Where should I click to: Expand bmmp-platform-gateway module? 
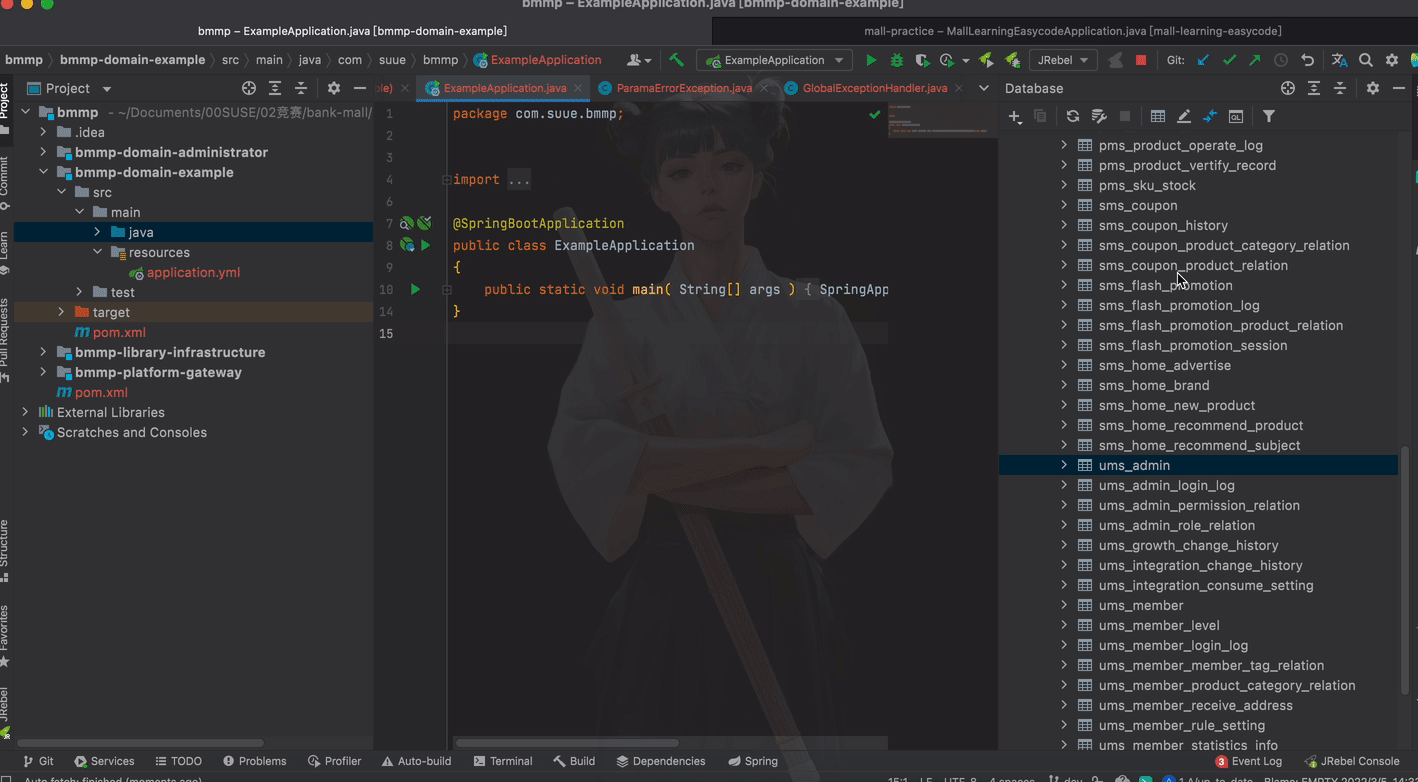[43, 372]
